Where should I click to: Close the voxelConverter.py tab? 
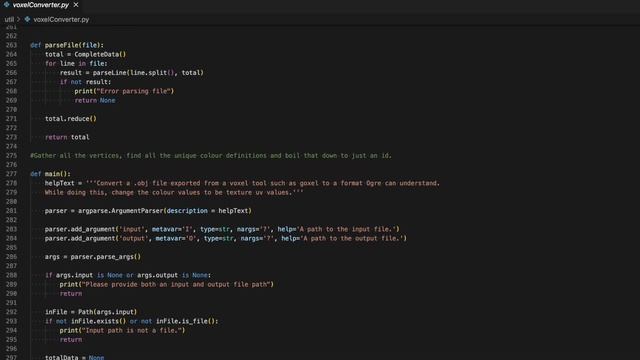click(76, 5)
